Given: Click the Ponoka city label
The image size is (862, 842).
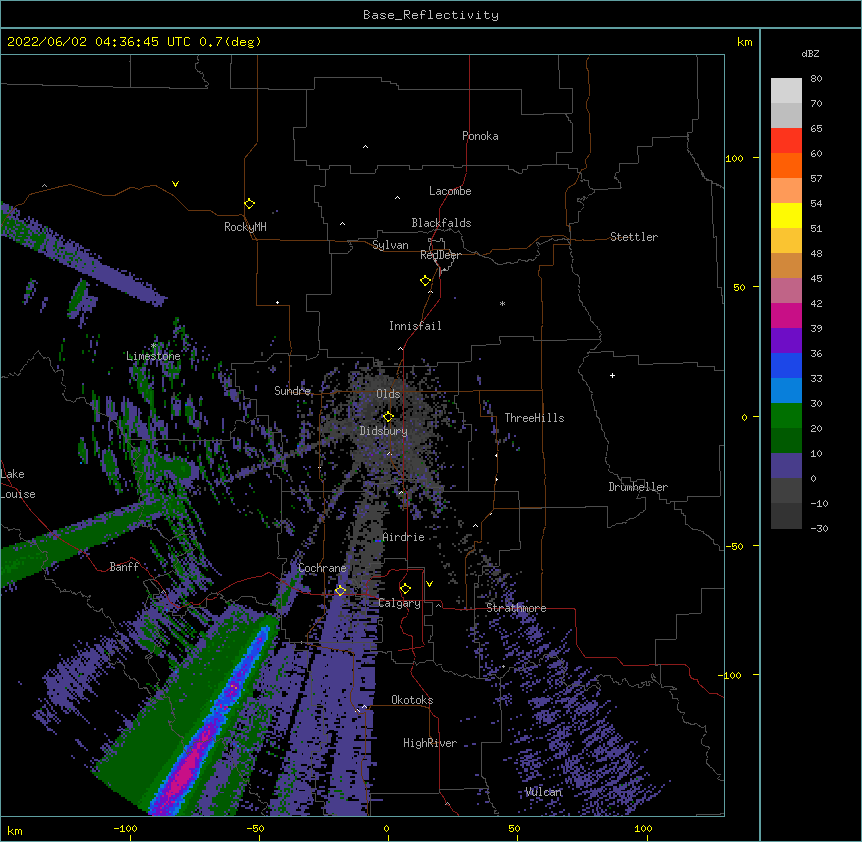Looking at the screenshot, I should pyautogui.click(x=480, y=136).
